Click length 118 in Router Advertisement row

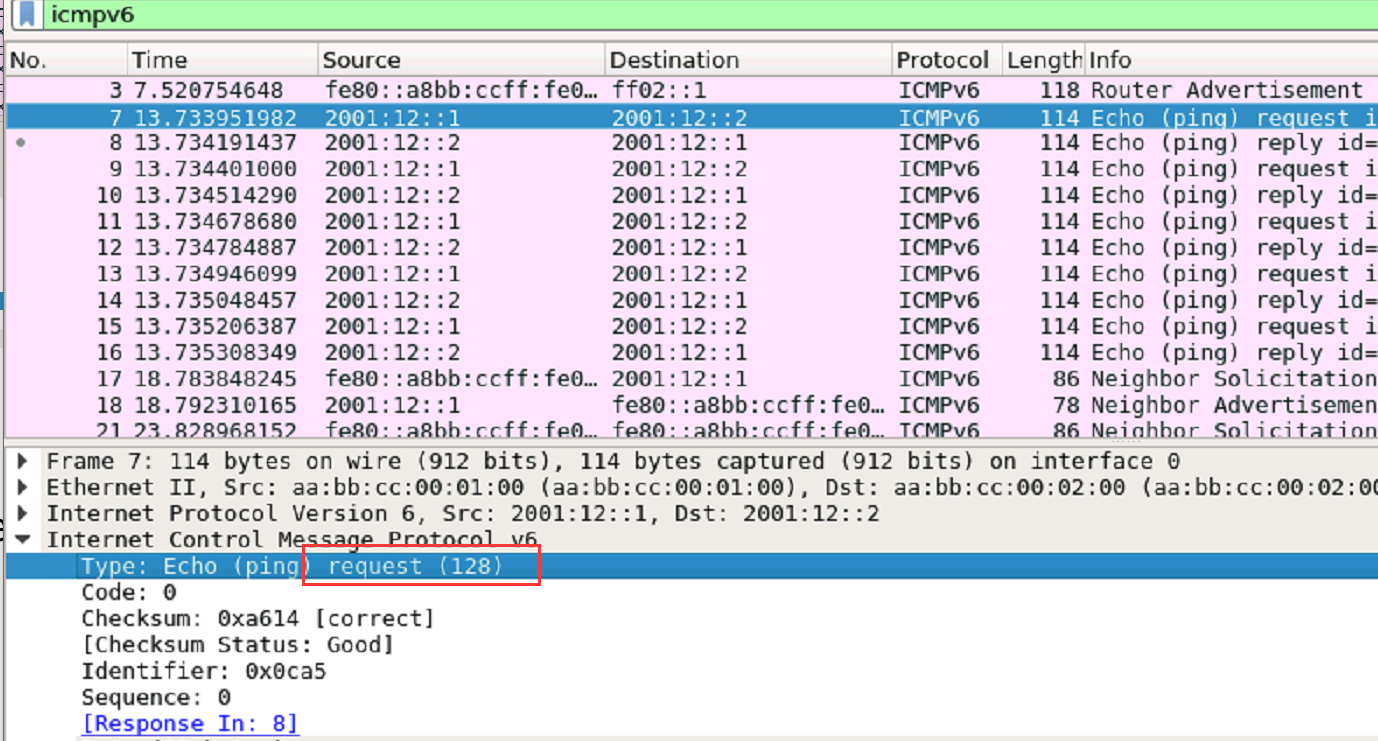point(1059,91)
